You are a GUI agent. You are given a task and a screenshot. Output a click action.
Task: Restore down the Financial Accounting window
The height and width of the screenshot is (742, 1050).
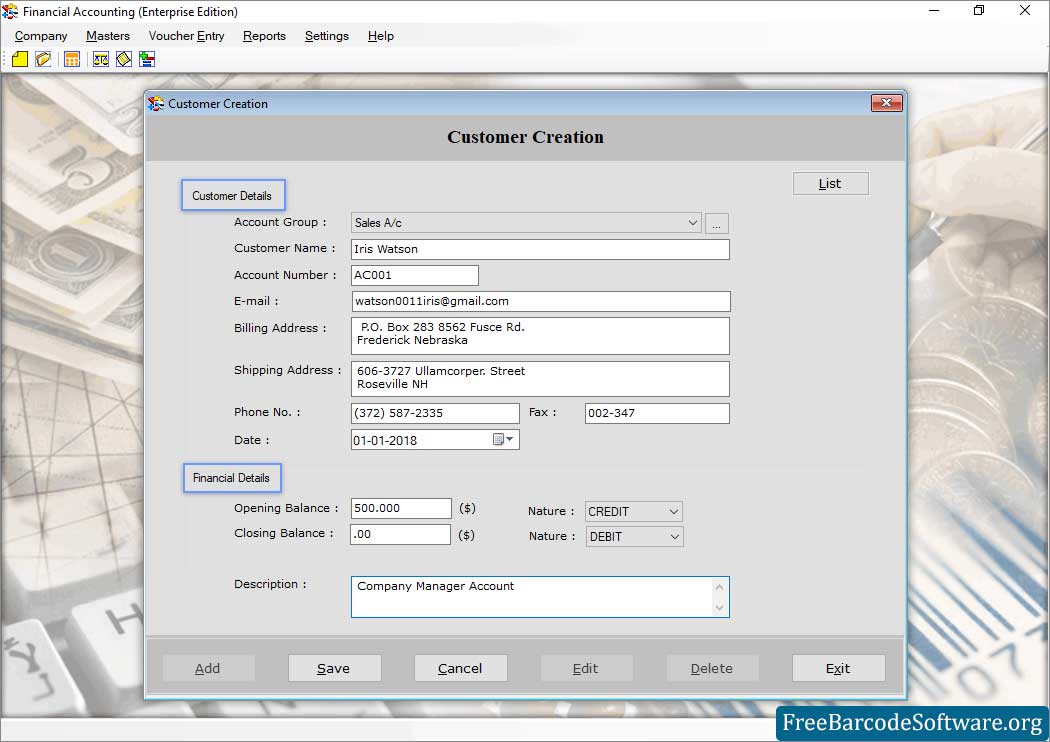click(x=979, y=11)
